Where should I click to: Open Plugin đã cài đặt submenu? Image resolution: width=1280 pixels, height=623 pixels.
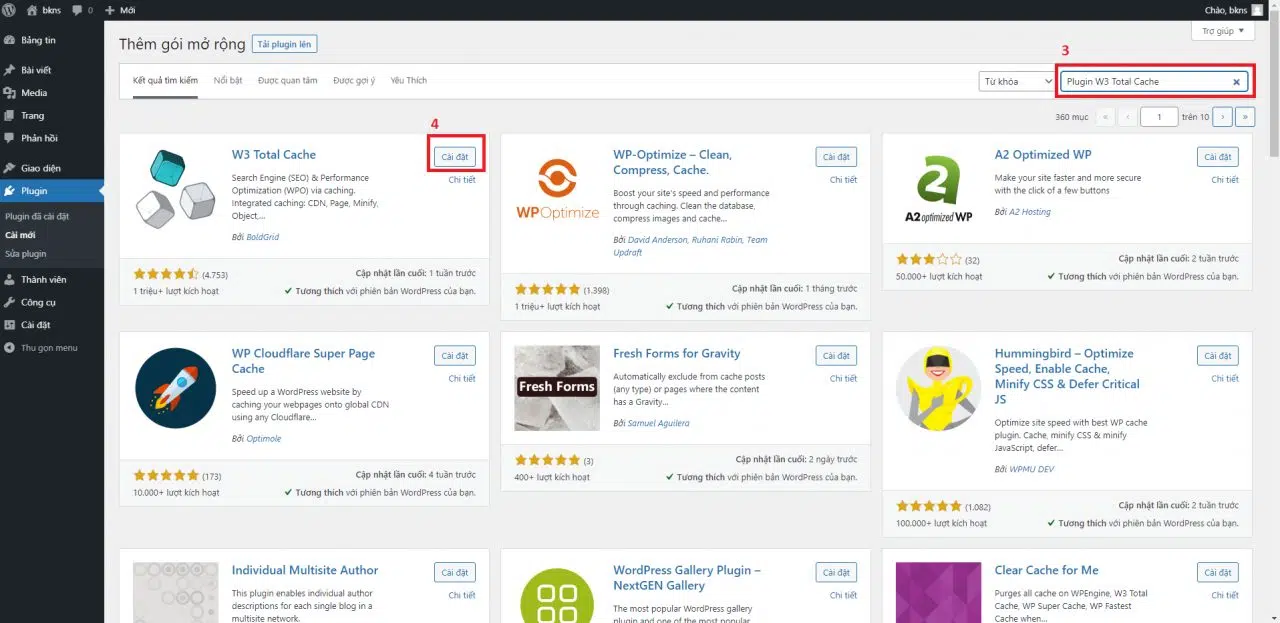pos(37,216)
